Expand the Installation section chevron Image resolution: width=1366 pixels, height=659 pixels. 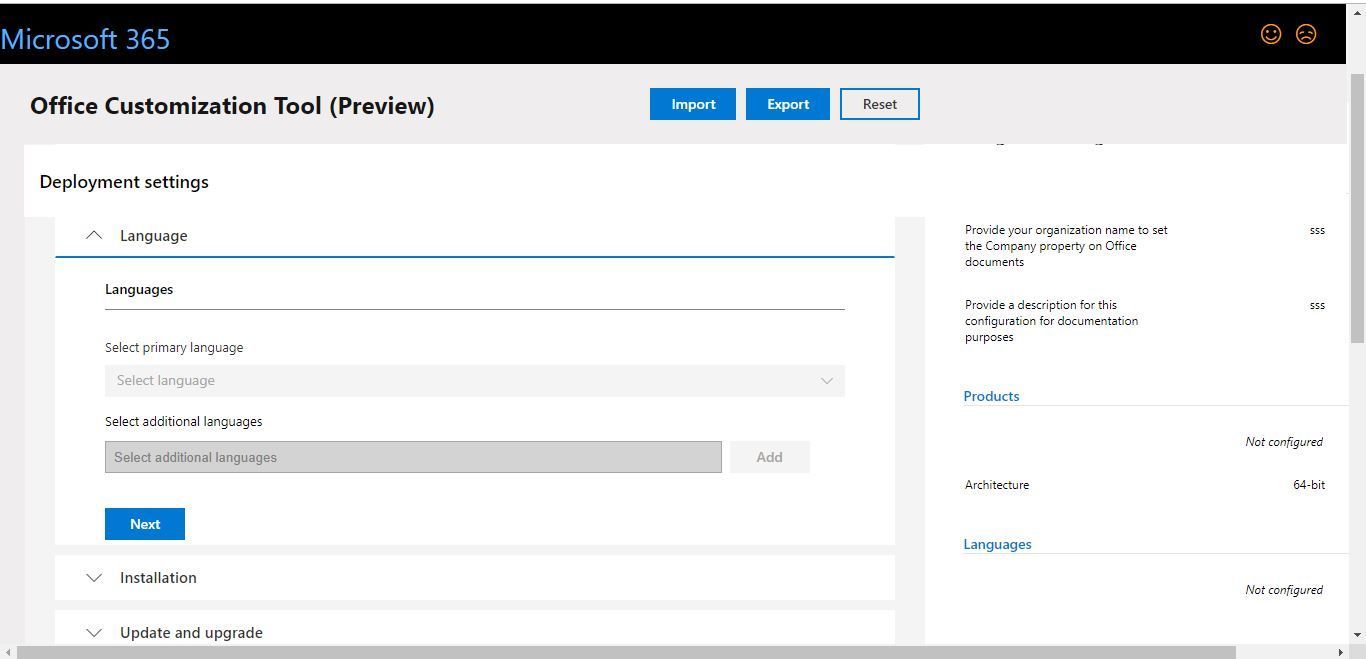[x=94, y=577]
